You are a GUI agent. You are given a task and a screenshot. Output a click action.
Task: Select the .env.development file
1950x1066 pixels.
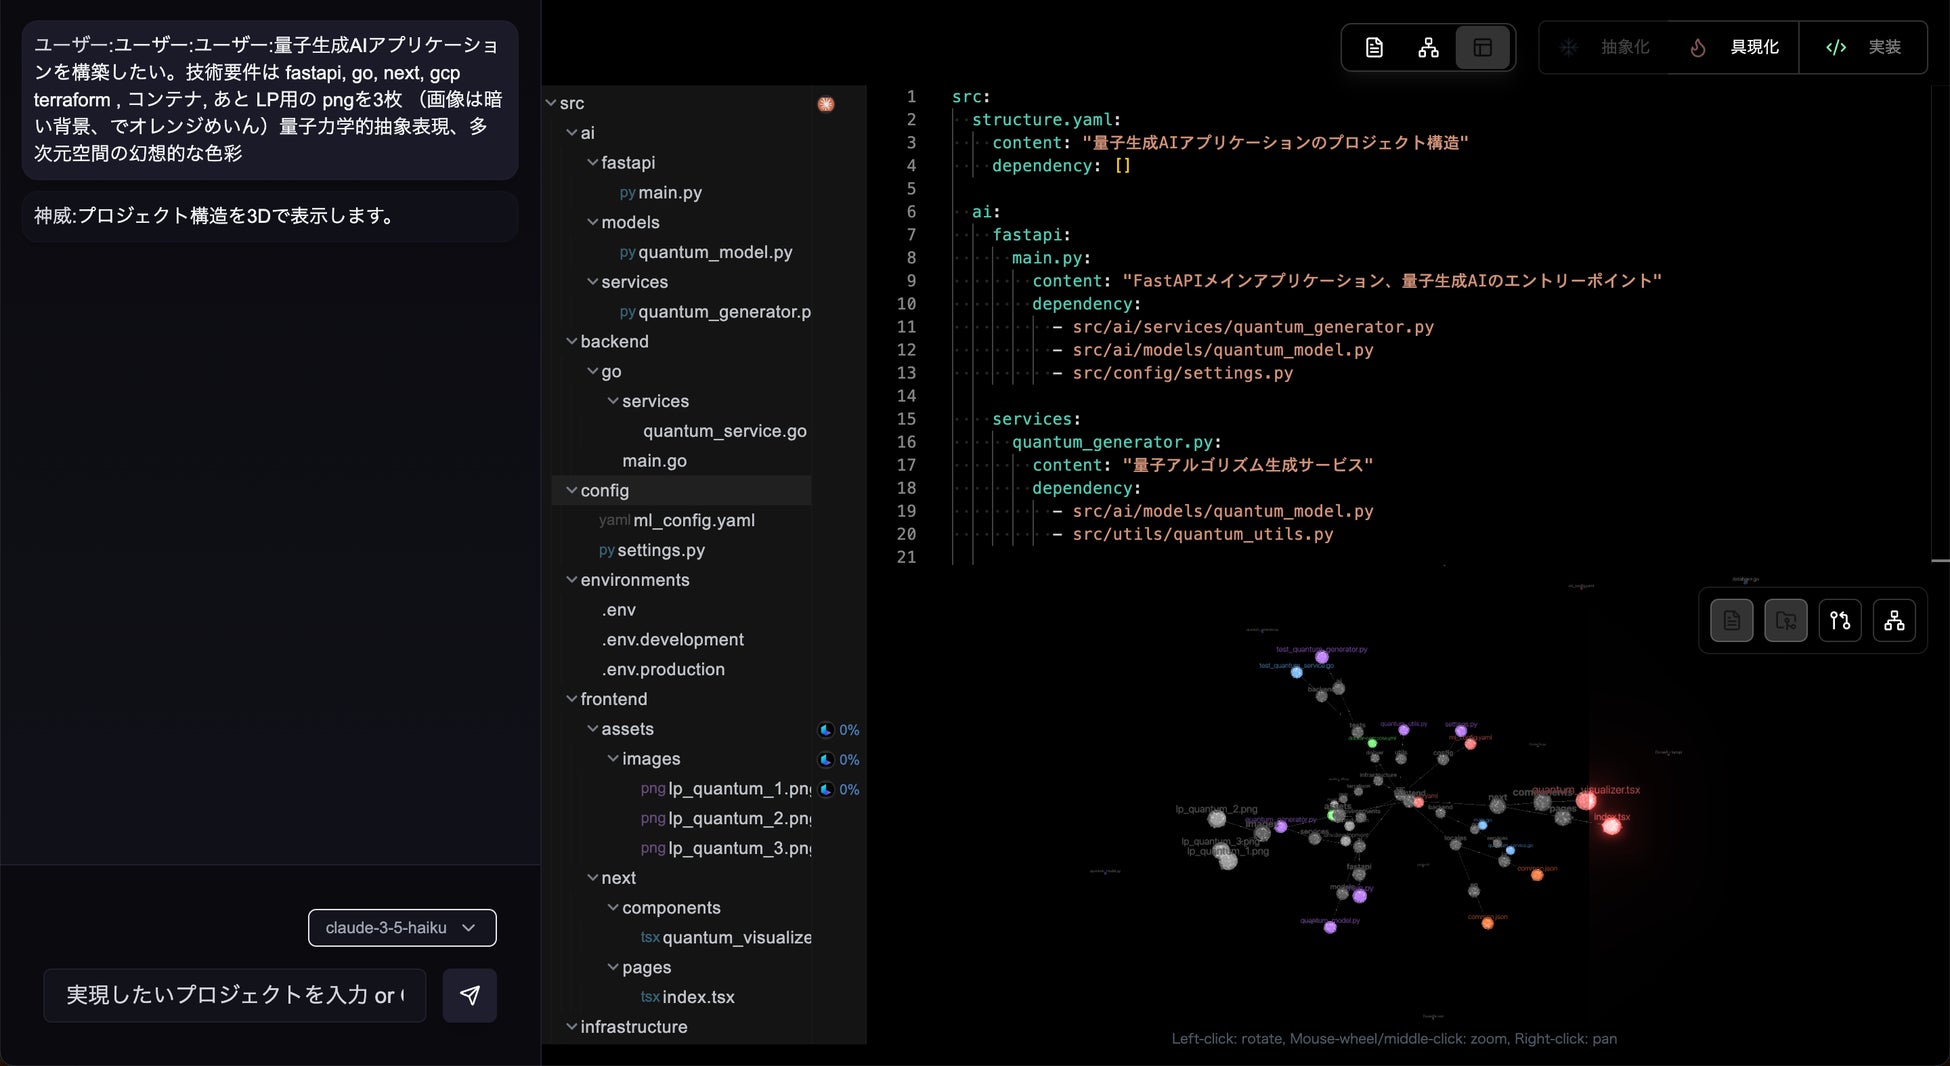pyautogui.click(x=673, y=640)
